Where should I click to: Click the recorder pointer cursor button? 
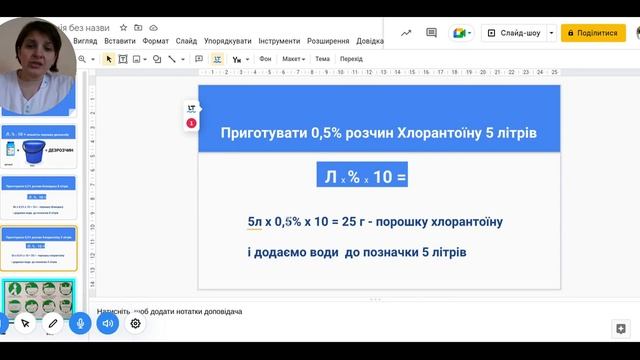(x=25, y=323)
